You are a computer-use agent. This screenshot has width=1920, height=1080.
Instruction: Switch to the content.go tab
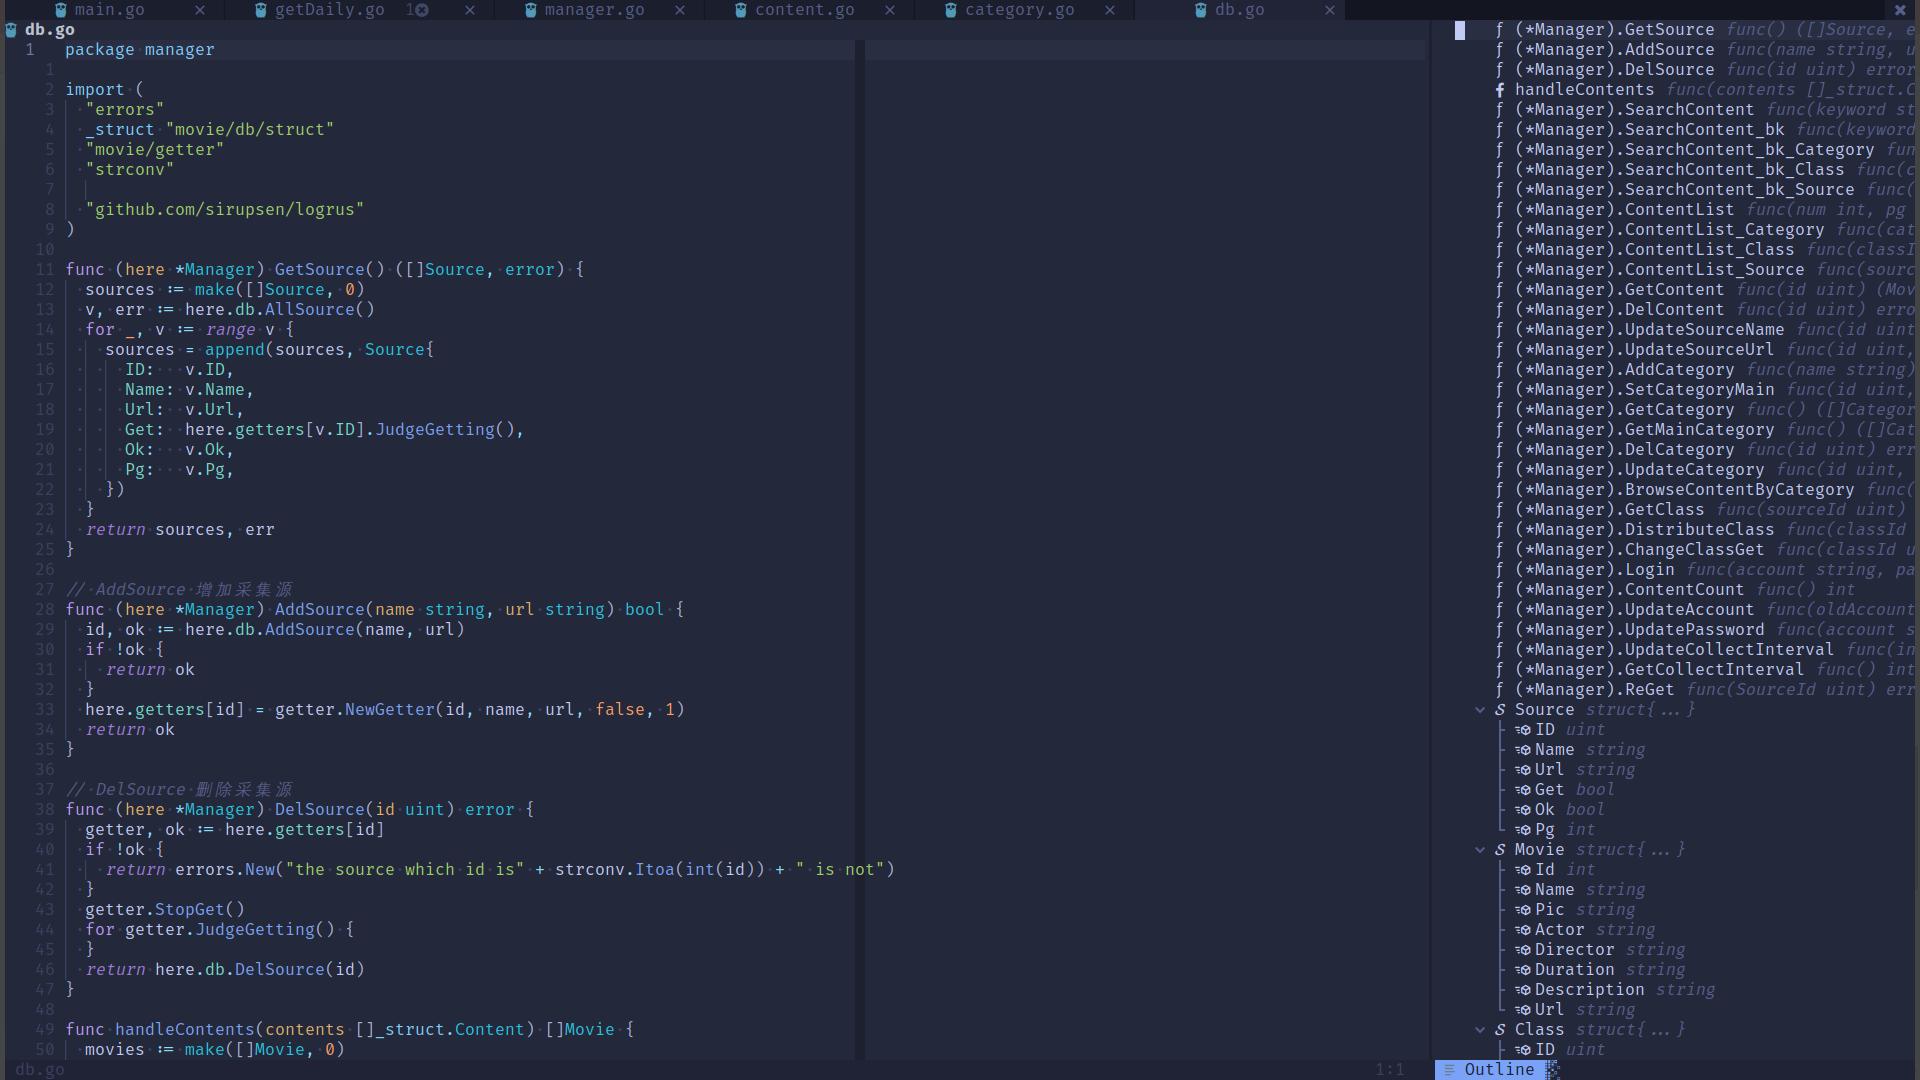pos(804,10)
